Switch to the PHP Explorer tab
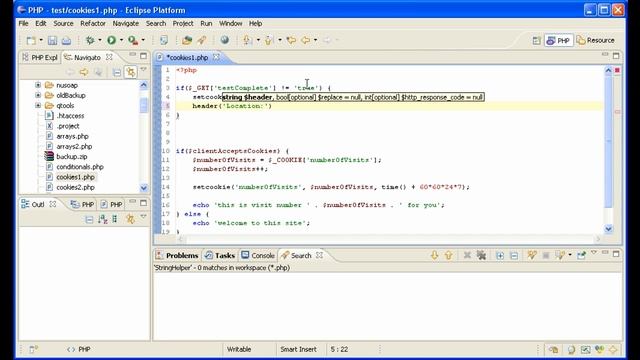The height and width of the screenshot is (360, 640). click(x=40, y=58)
